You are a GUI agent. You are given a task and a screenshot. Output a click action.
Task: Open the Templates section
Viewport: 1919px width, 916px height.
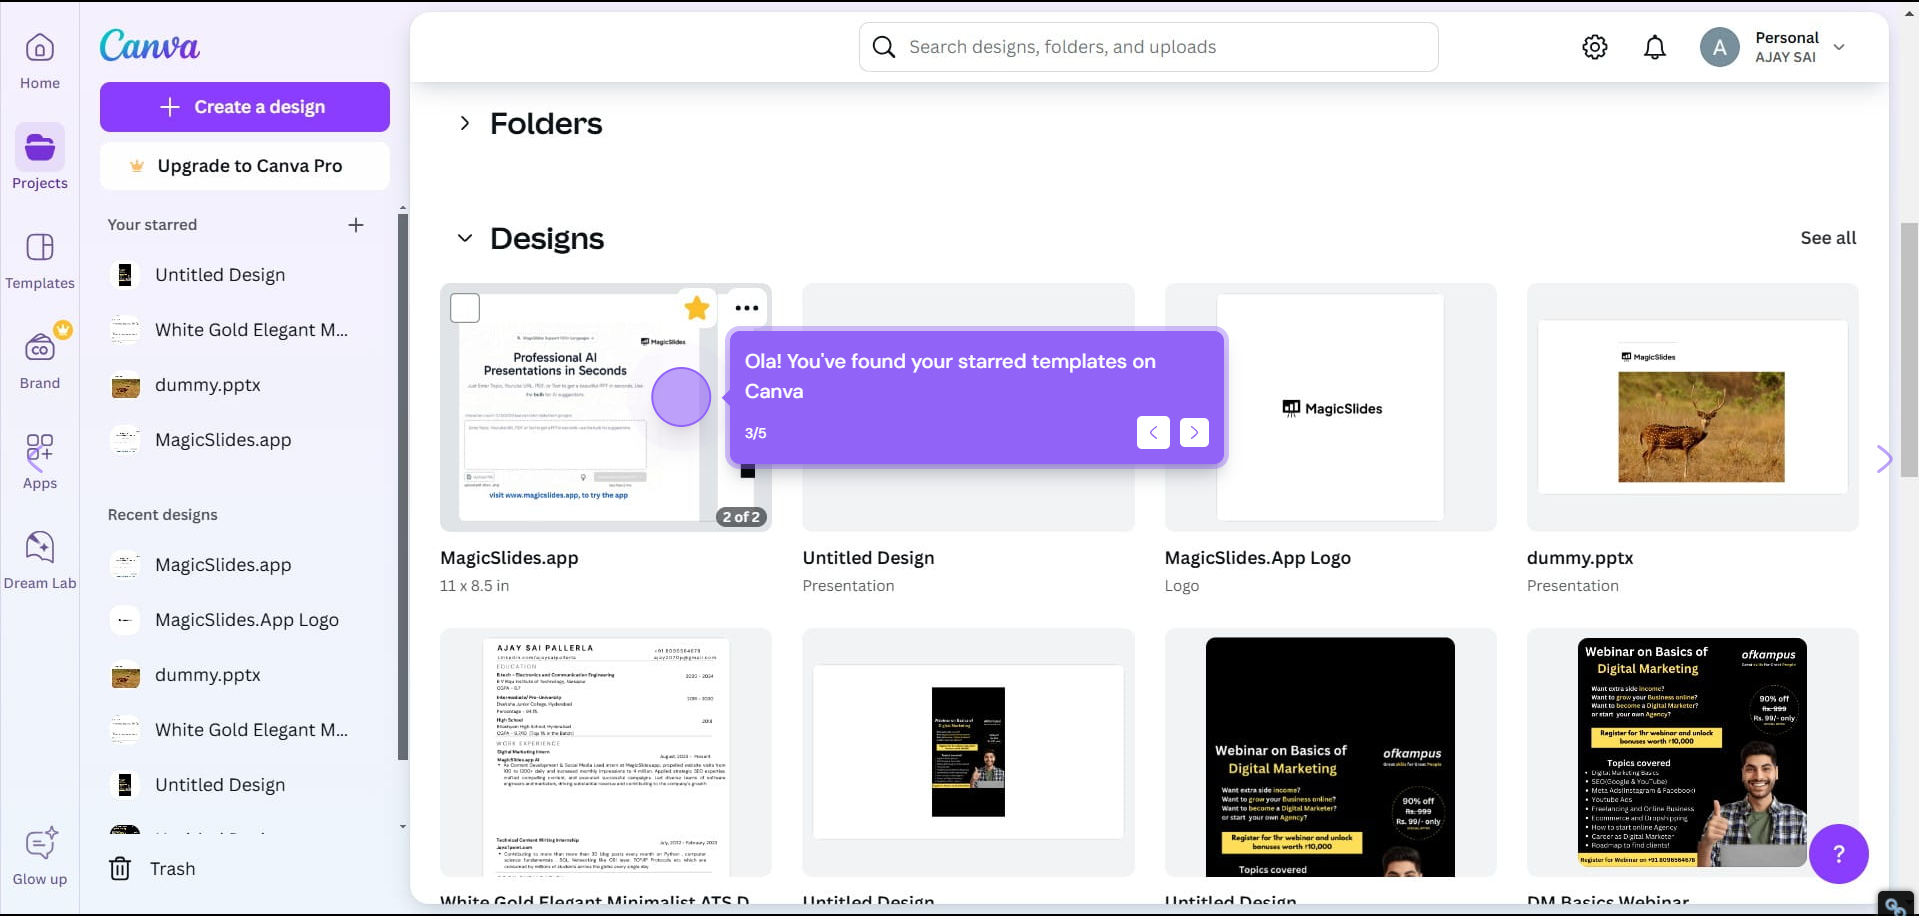click(40, 261)
